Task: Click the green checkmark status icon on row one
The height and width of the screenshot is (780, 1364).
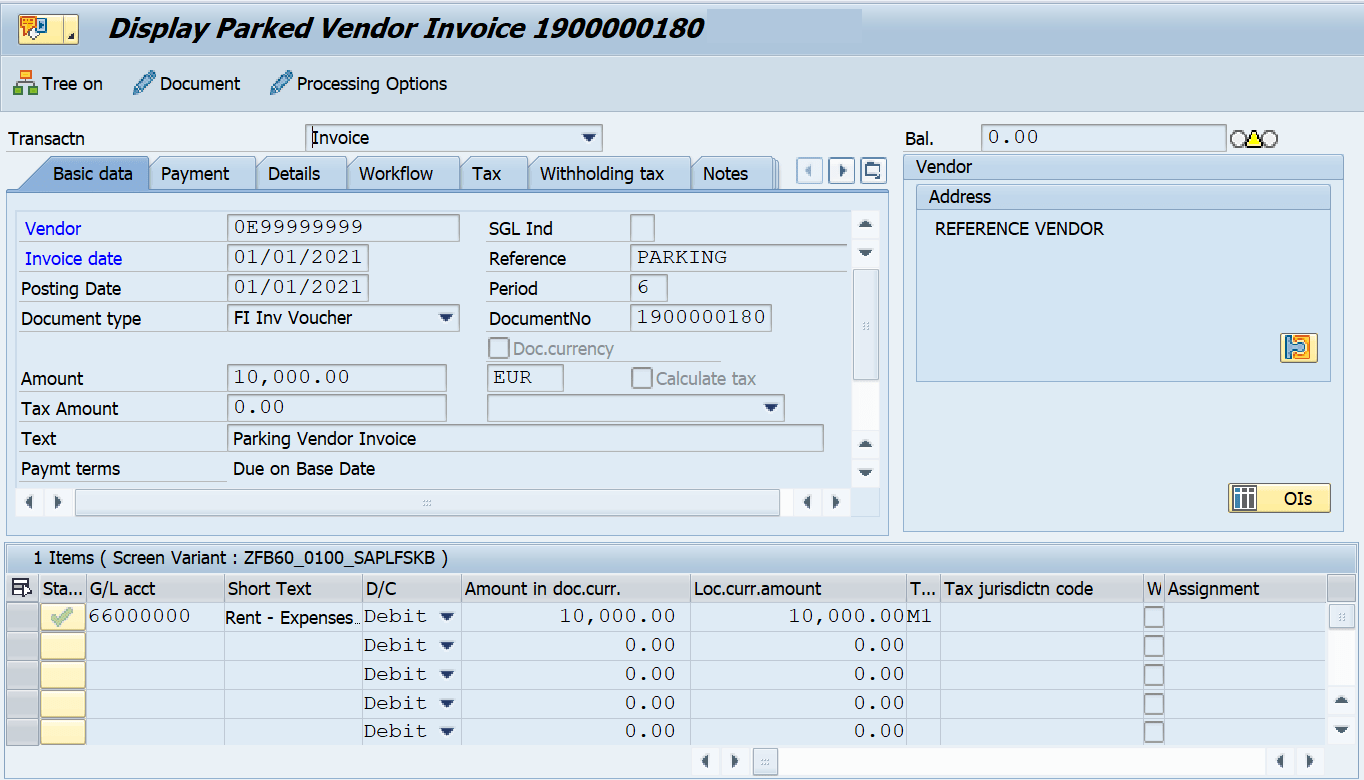Action: [62, 616]
